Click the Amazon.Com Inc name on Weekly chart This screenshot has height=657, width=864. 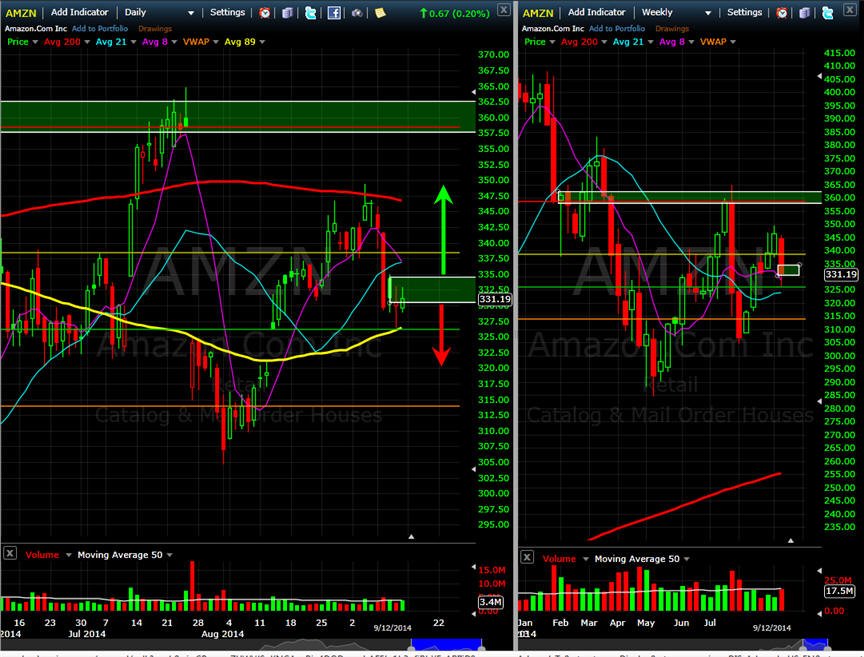553,29
